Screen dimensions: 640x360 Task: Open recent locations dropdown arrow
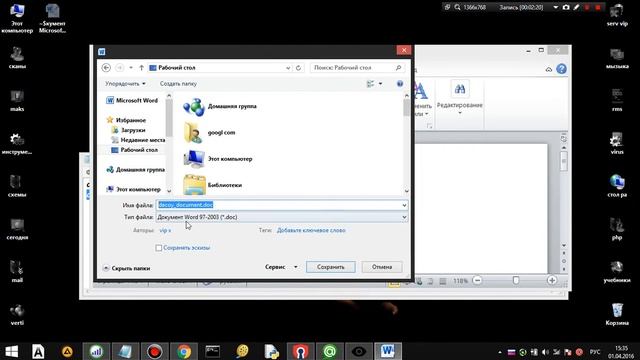point(131,68)
